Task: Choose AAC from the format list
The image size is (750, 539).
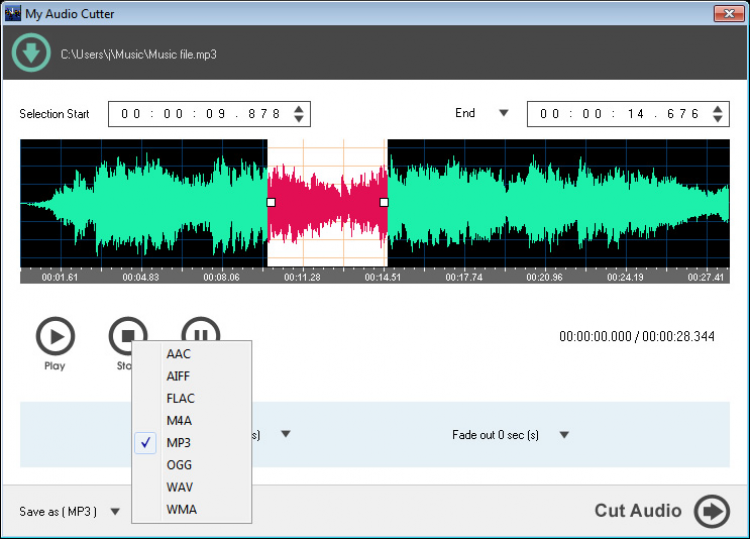Action: [x=179, y=354]
